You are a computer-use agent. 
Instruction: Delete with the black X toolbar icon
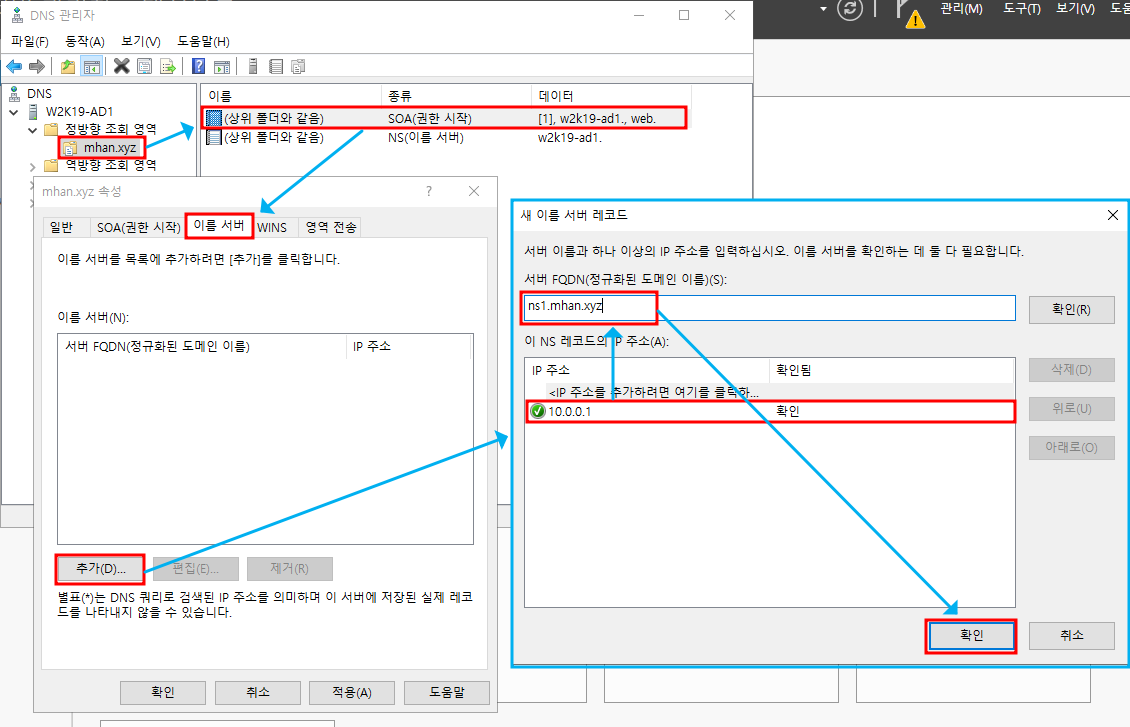[122, 66]
